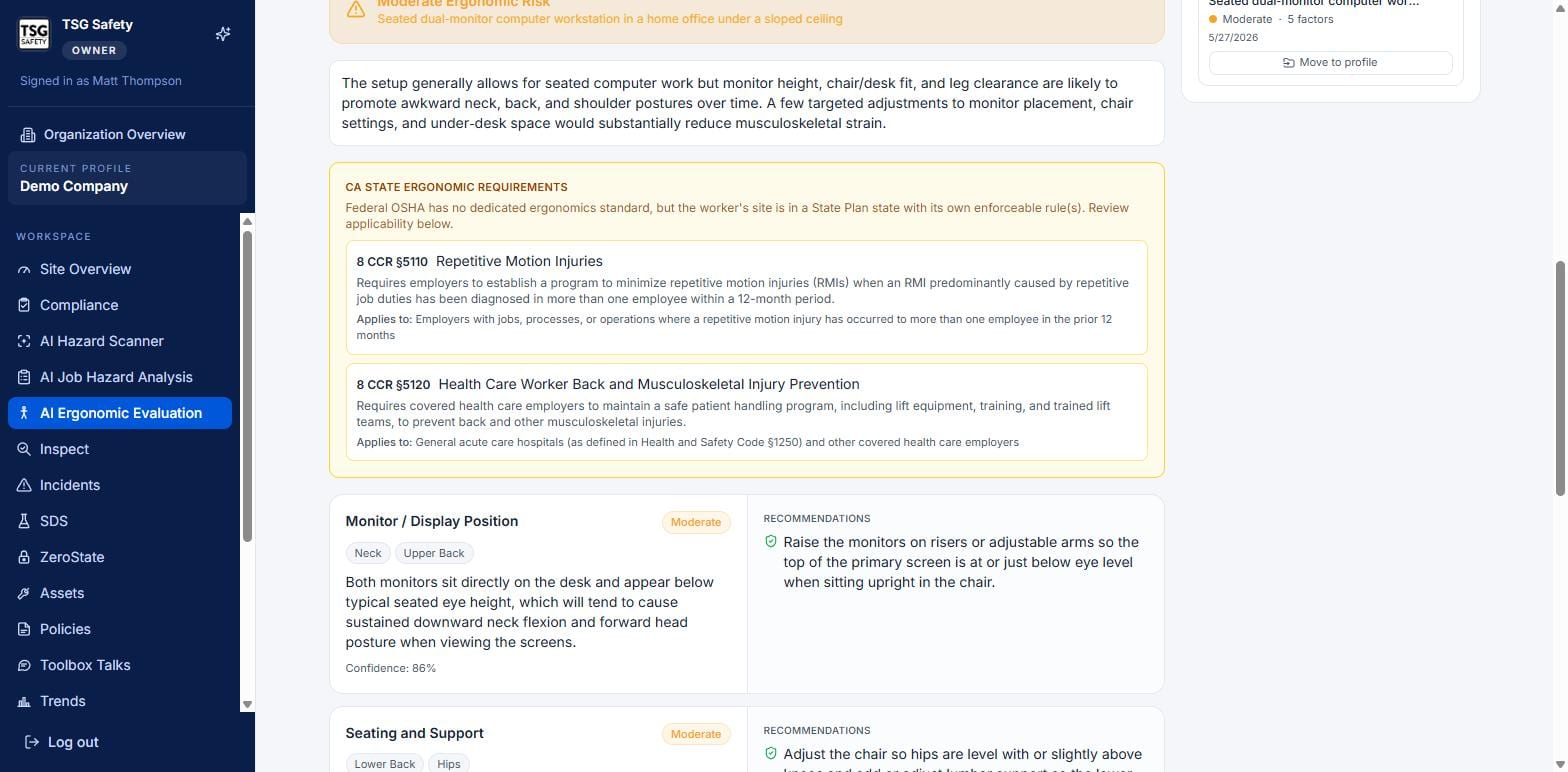
Task: Click the AI Hazard Scanner icon
Action: pyautogui.click(x=24, y=341)
